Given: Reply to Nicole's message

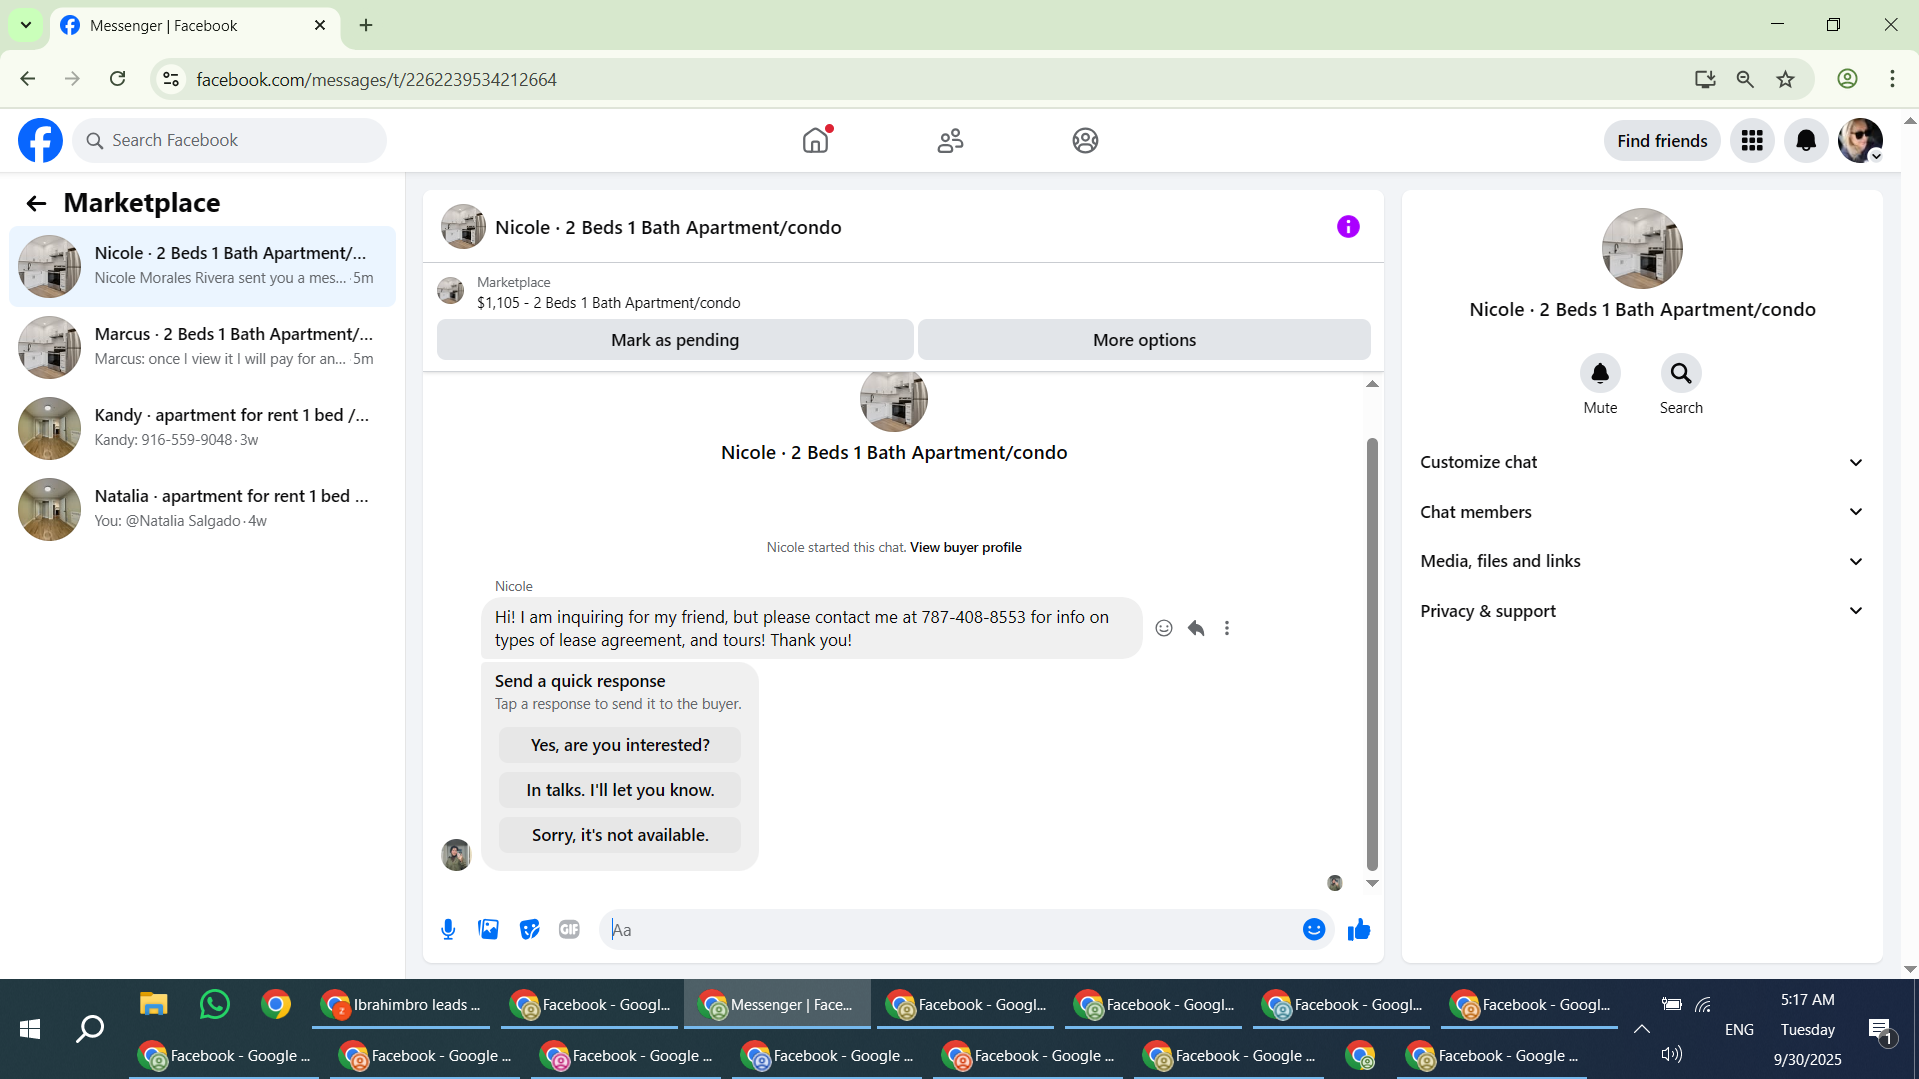Looking at the screenshot, I should pos(1196,628).
